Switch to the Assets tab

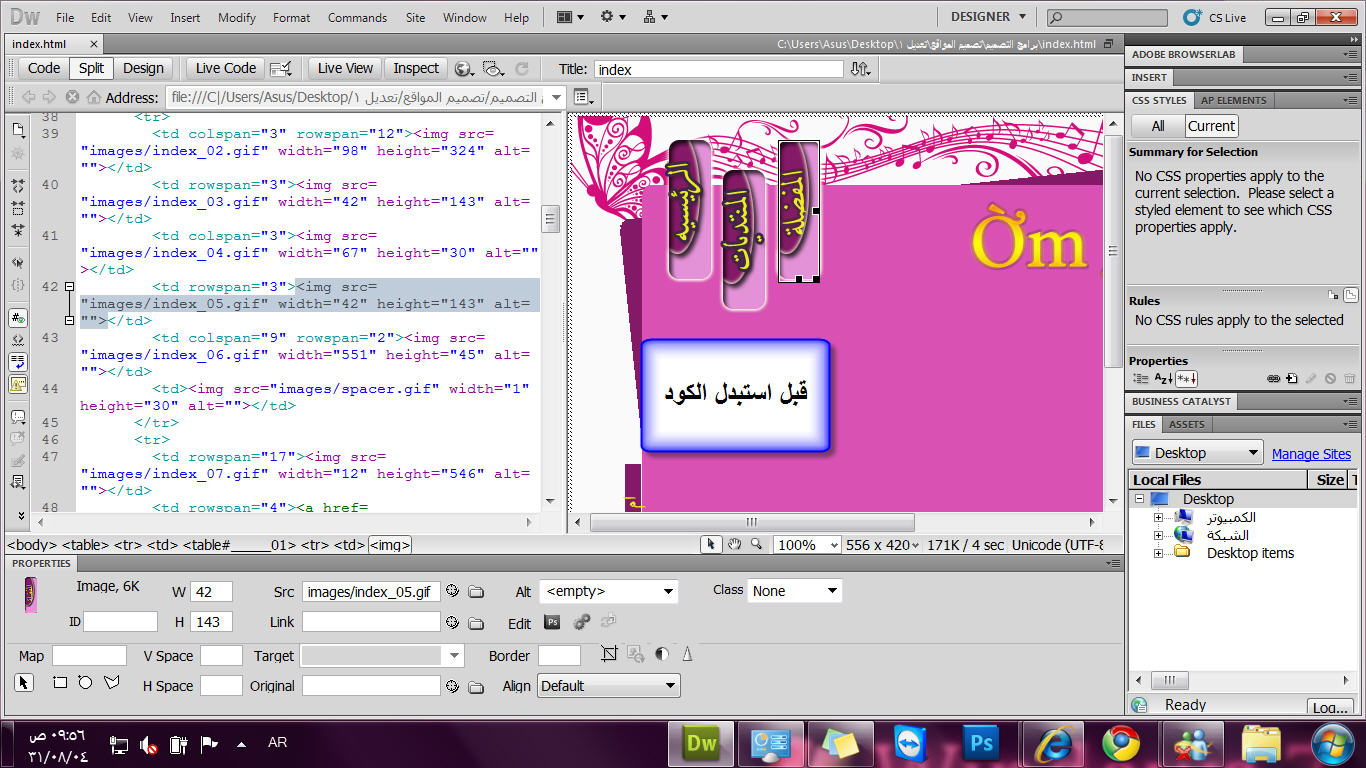(1186, 424)
